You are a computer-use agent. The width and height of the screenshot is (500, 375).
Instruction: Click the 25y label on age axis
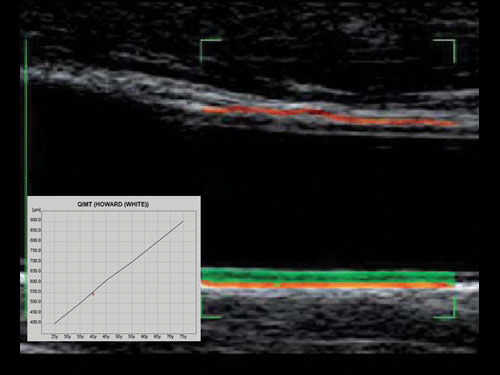point(55,337)
